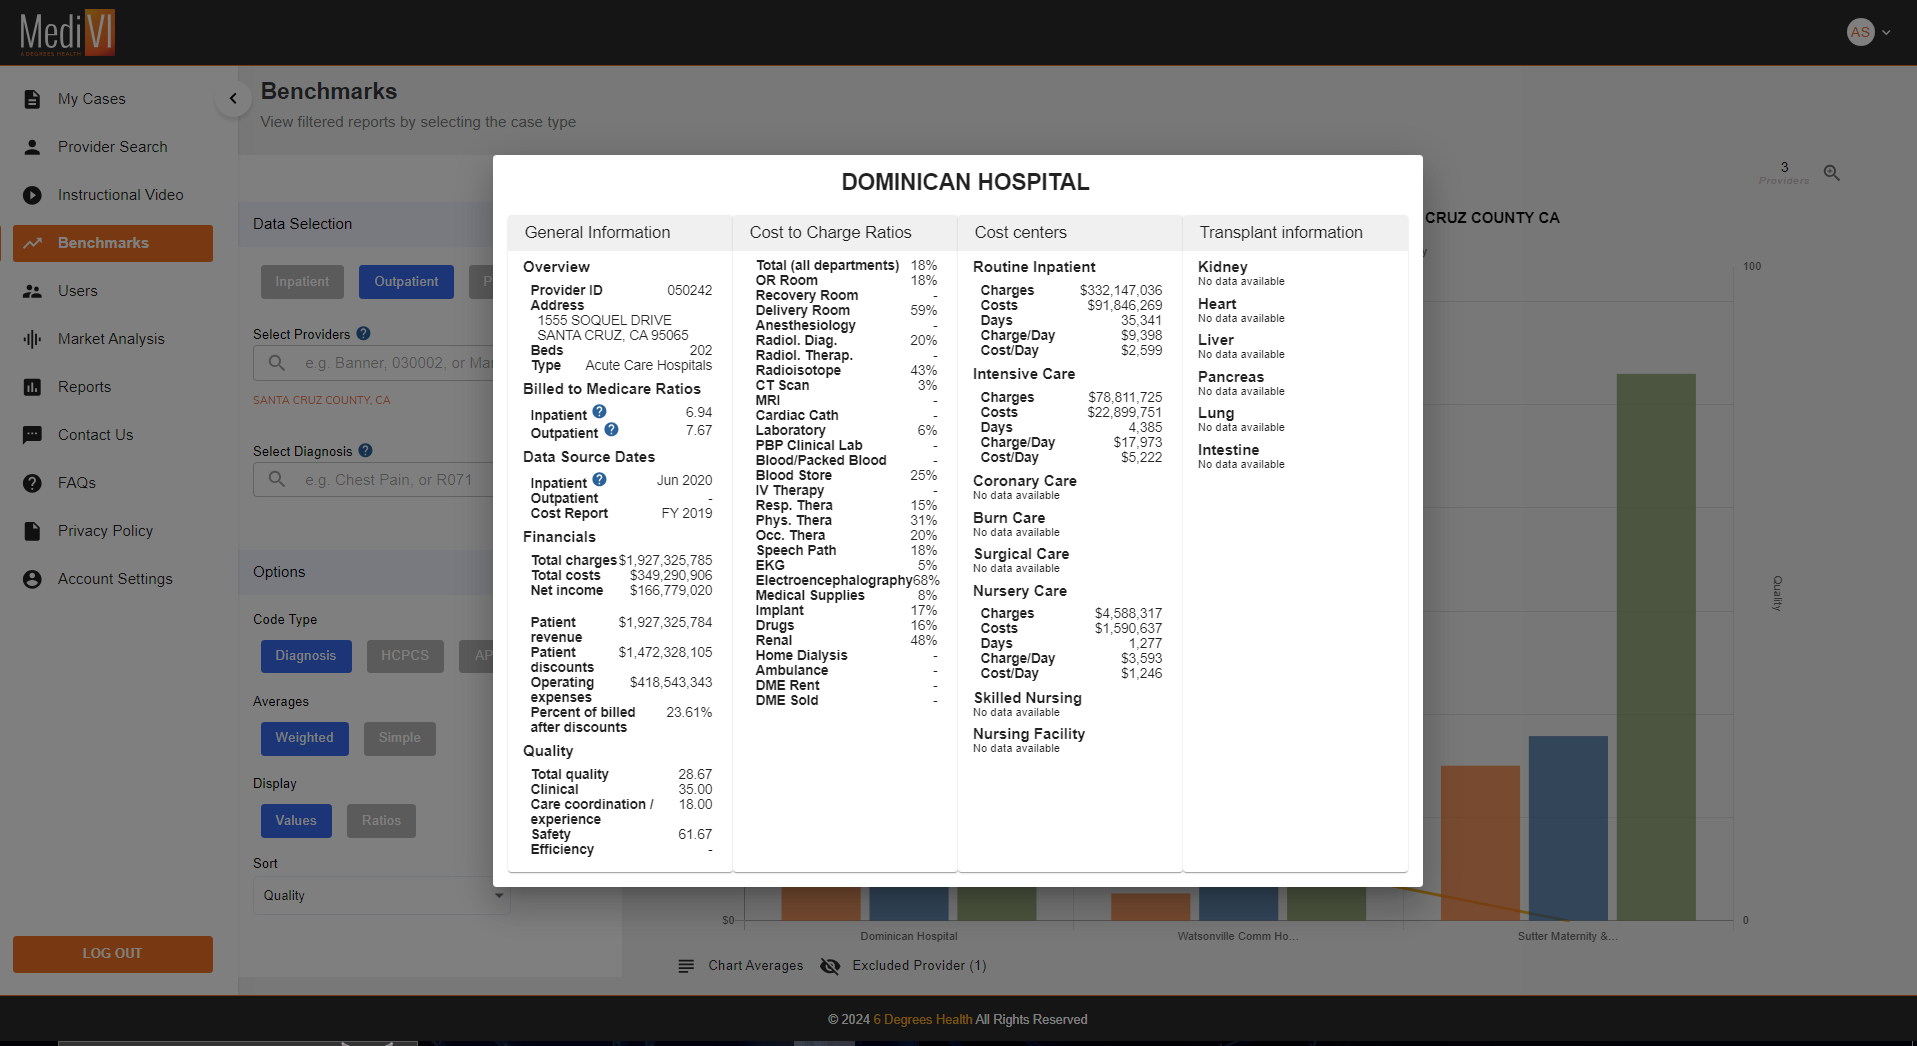Click help icon by Data Source Inpatient

pos(599,479)
